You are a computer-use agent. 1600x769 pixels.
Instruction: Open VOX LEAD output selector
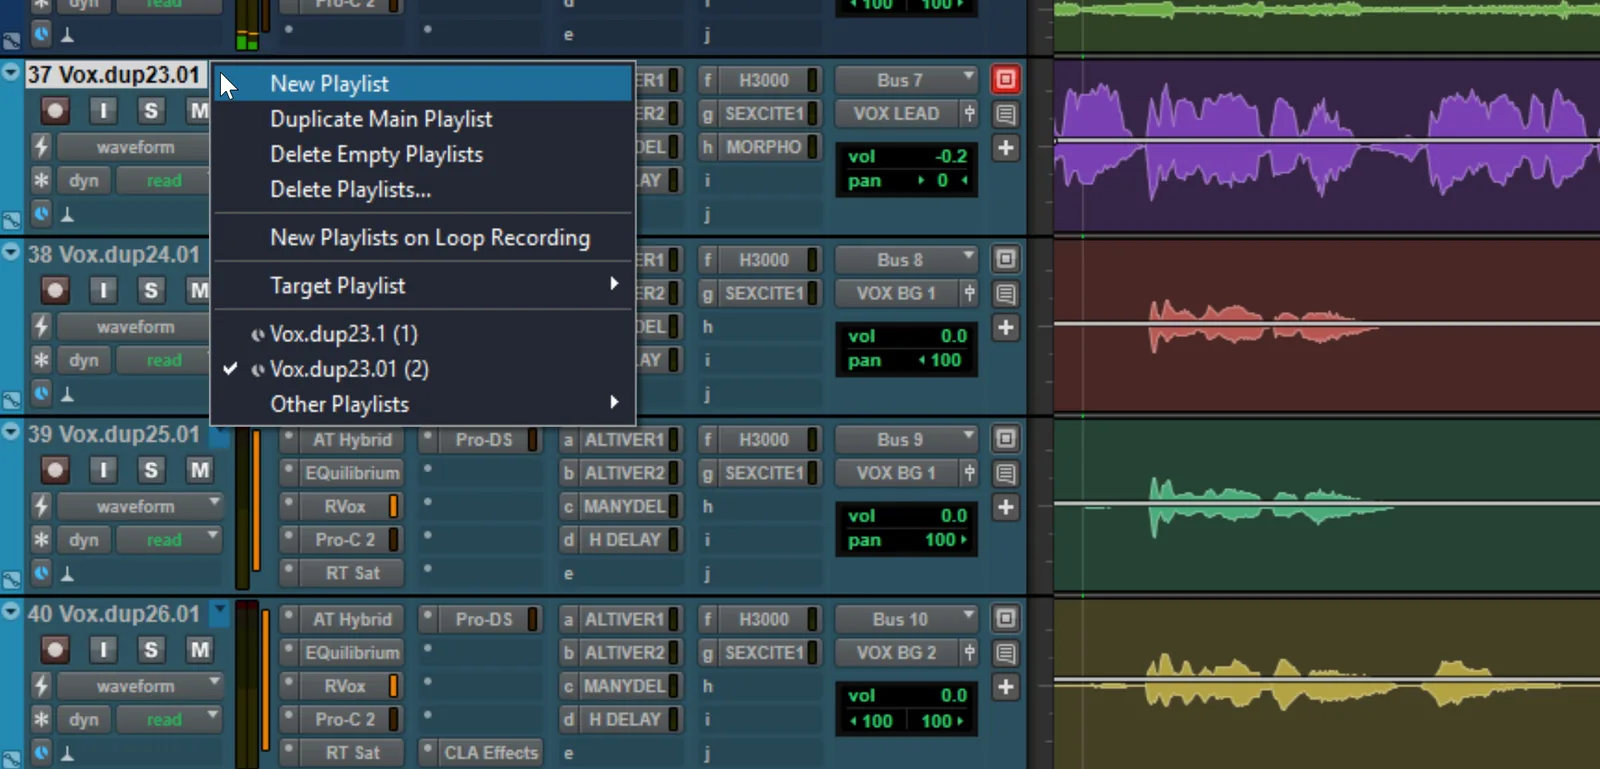coord(897,114)
